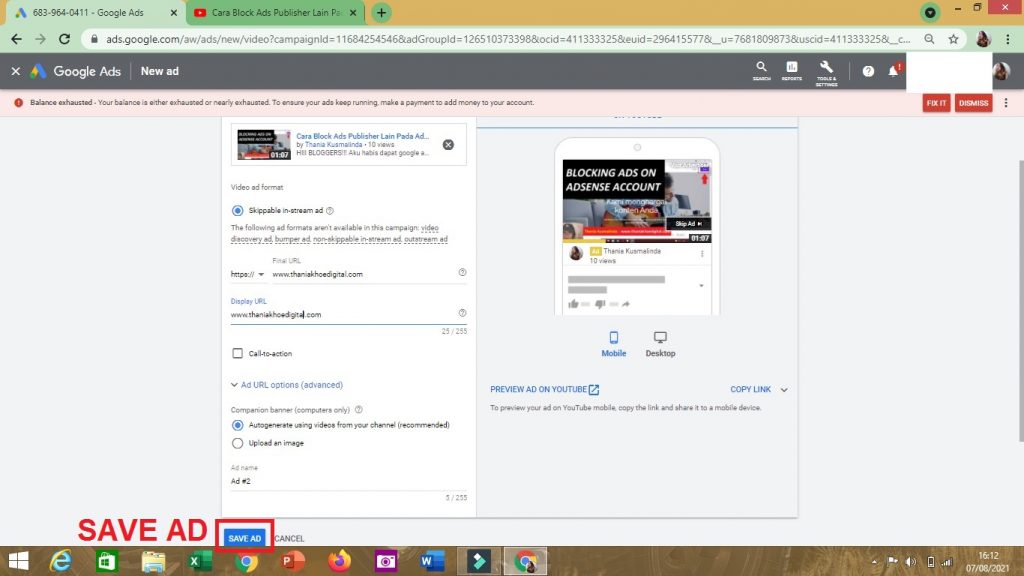This screenshot has height=576, width=1024.
Task: Click the help question mark icon
Action: click(x=868, y=72)
